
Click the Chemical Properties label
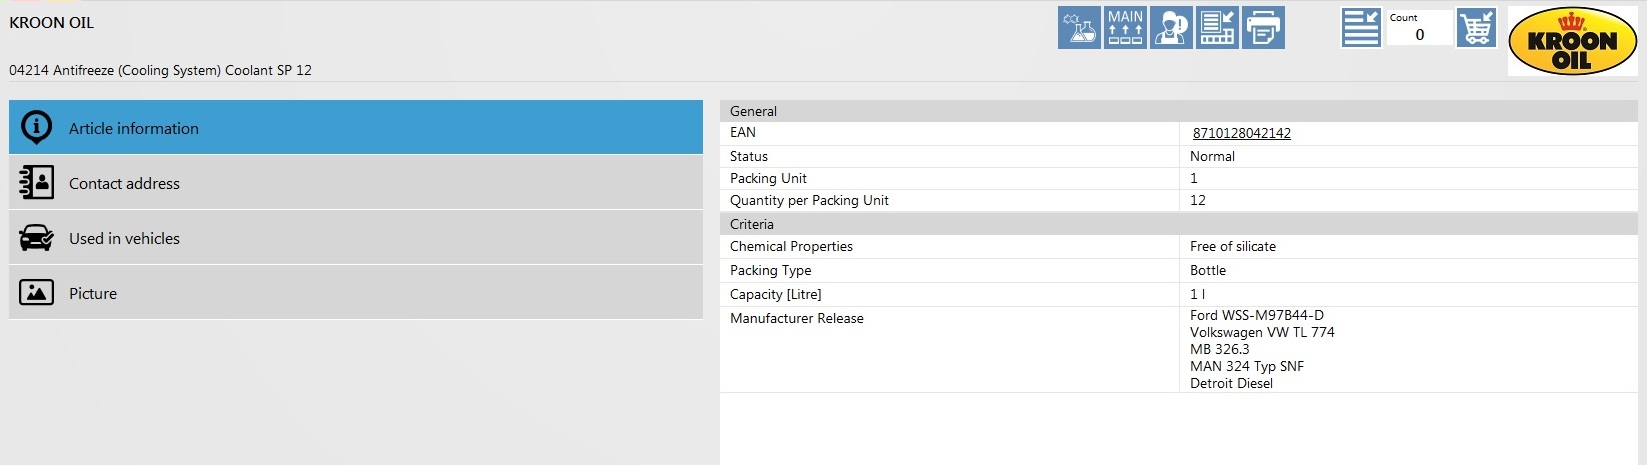pyautogui.click(x=791, y=246)
